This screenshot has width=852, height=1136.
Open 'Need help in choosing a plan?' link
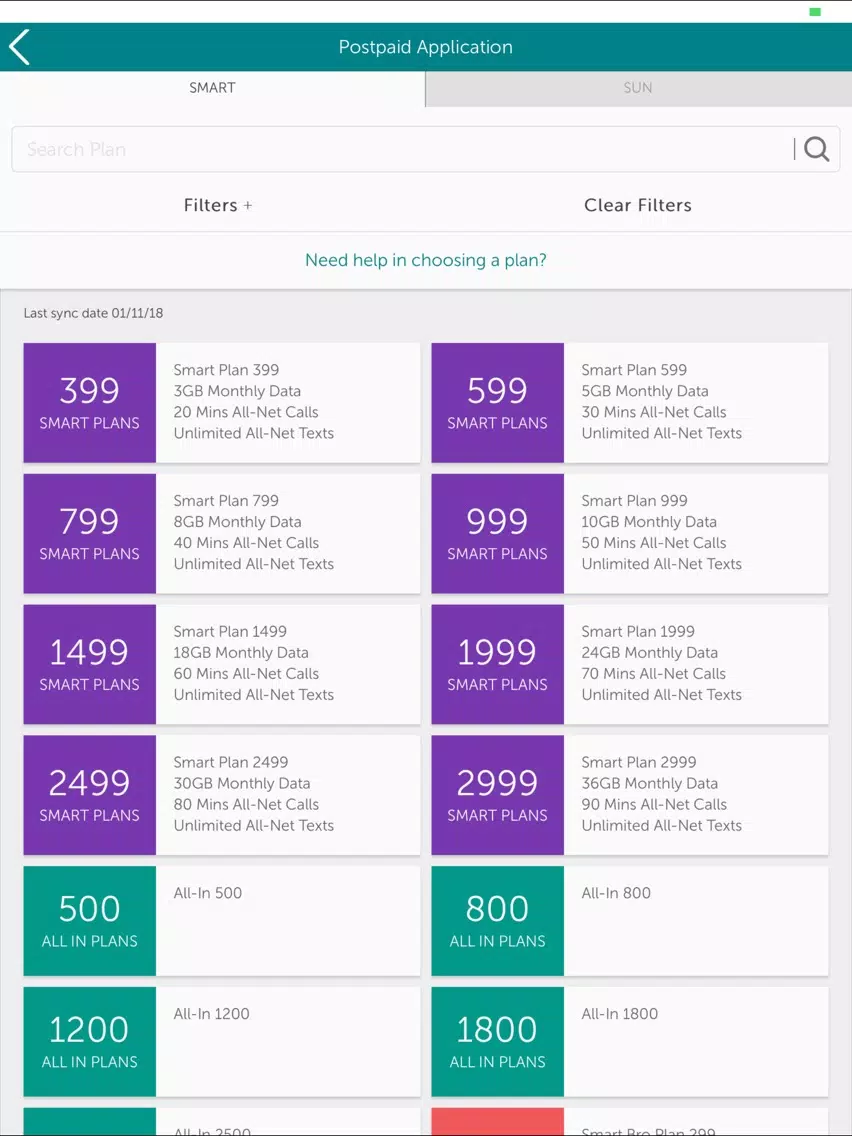[426, 260]
